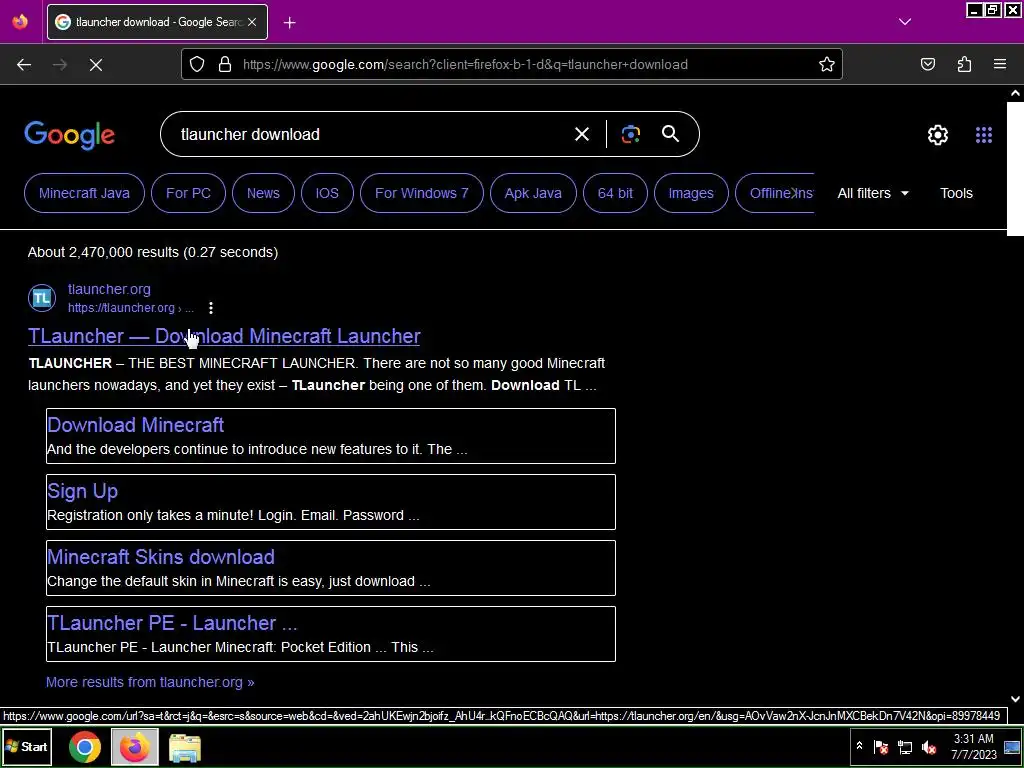This screenshot has height=768, width=1024.
Task: Click the network tray icon
Action: tap(904, 747)
